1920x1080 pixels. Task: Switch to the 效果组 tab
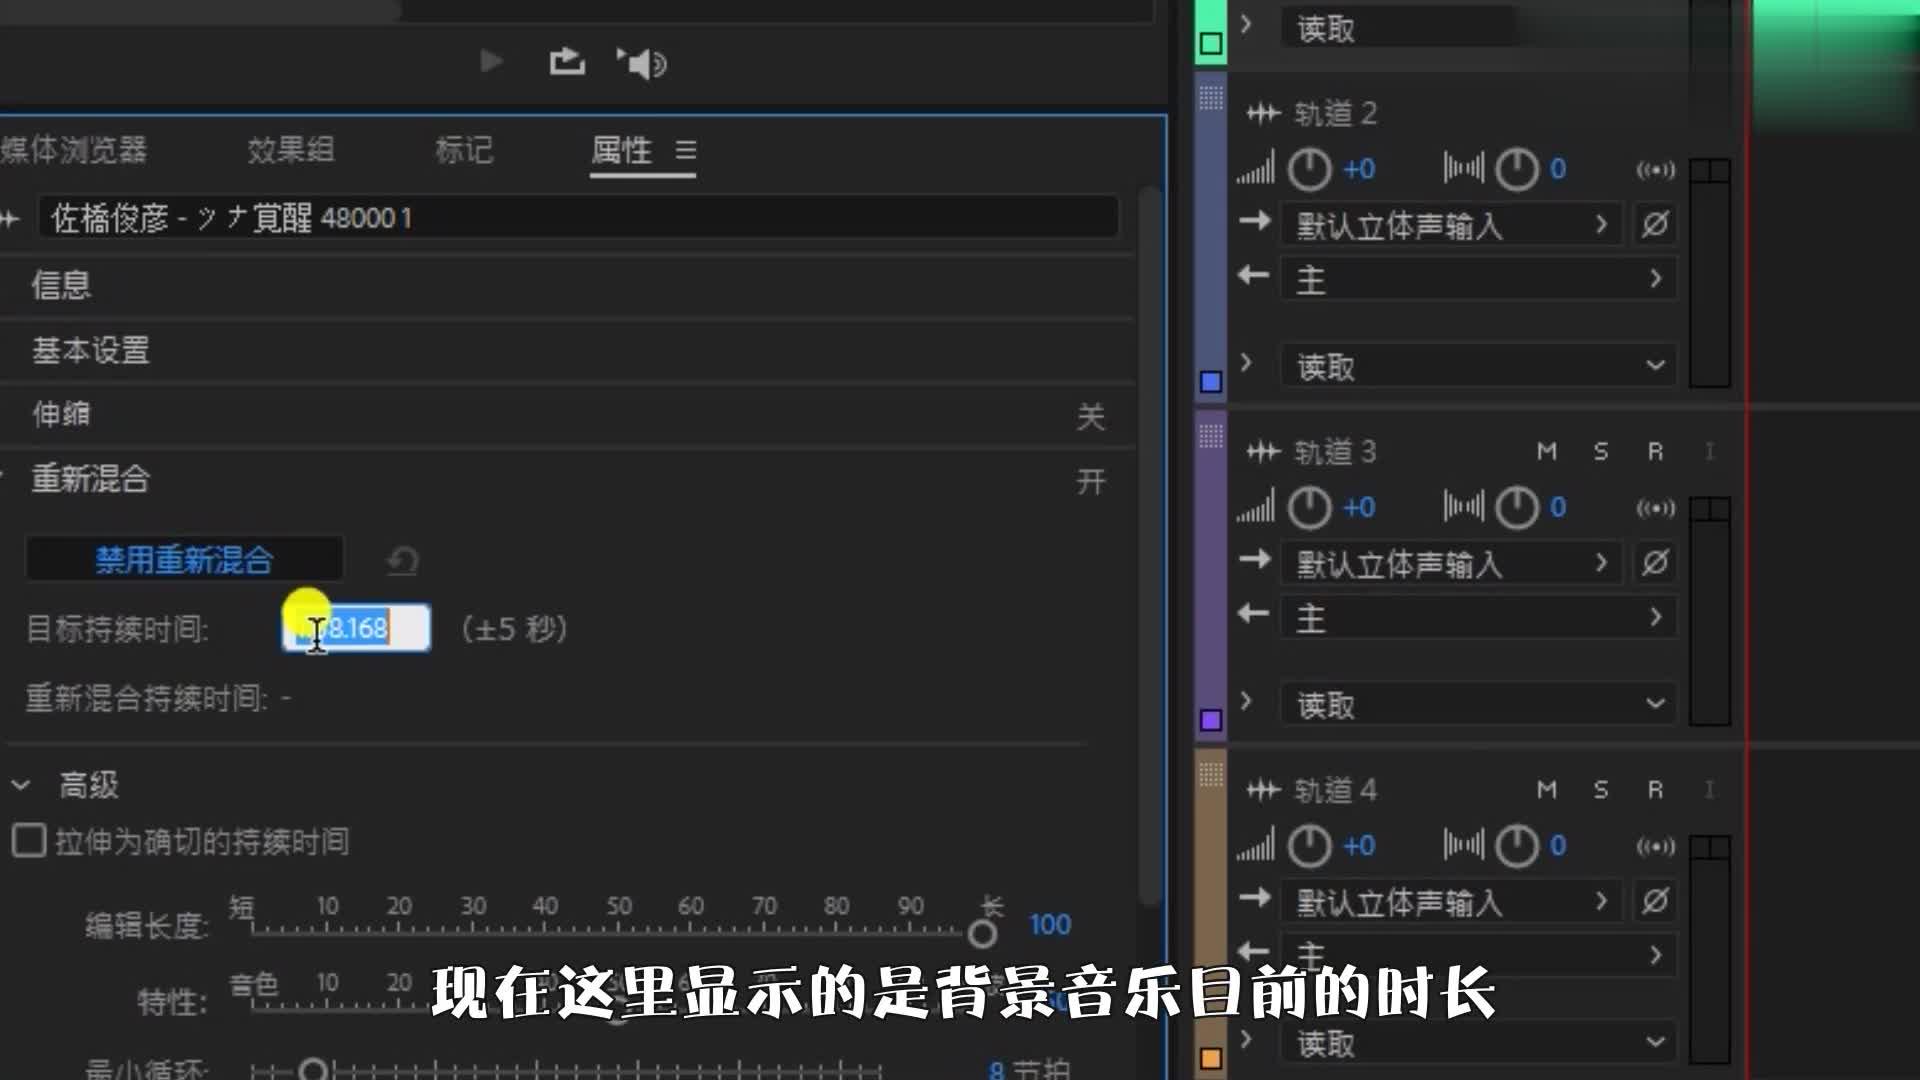(x=290, y=150)
